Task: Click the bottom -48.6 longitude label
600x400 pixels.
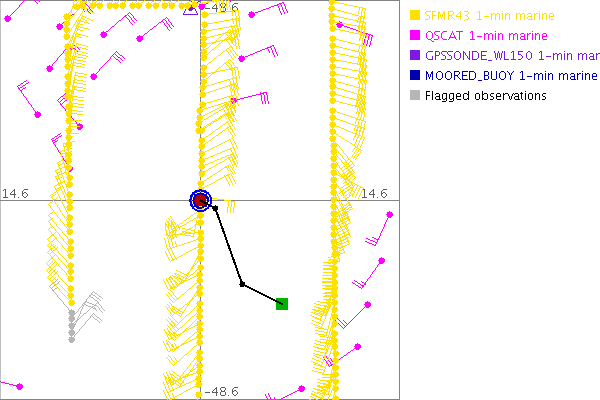Action: [222, 392]
